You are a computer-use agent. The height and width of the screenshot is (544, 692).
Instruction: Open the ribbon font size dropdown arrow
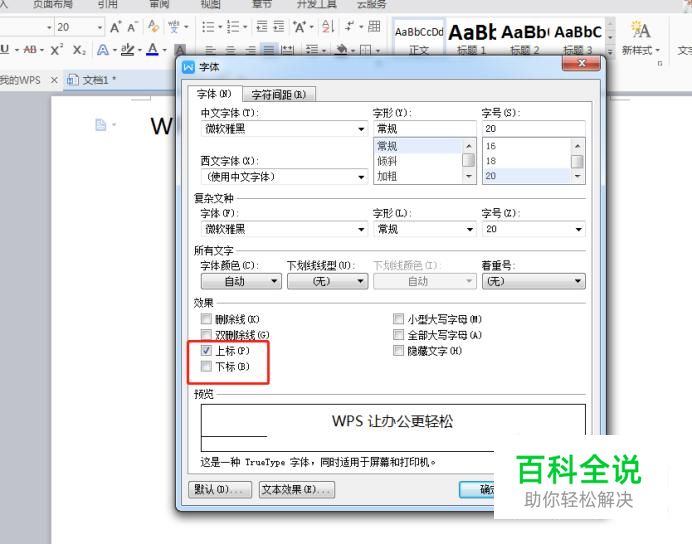coord(100,27)
